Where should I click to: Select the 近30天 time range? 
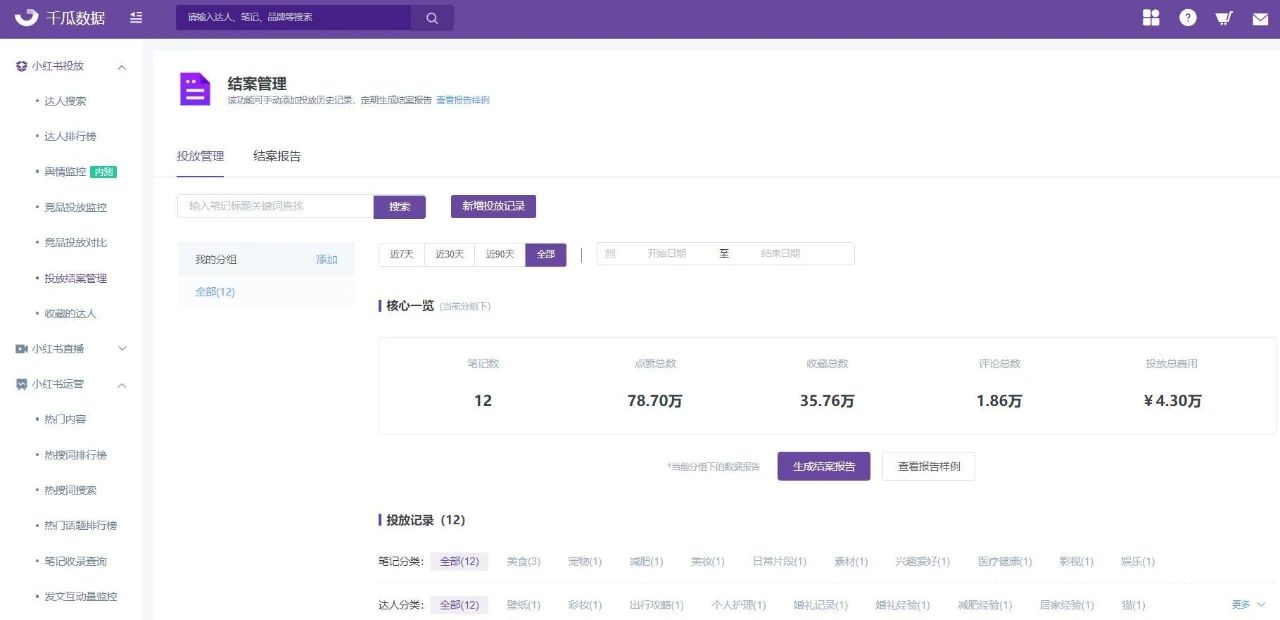(449, 255)
